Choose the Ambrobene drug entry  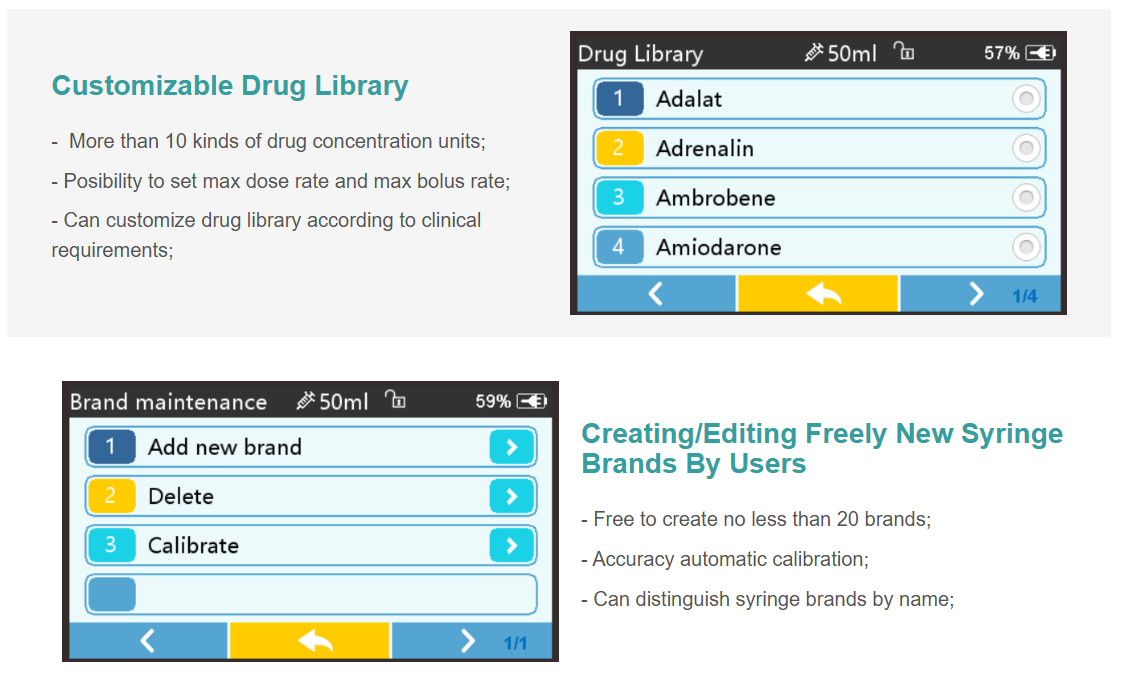click(x=819, y=197)
